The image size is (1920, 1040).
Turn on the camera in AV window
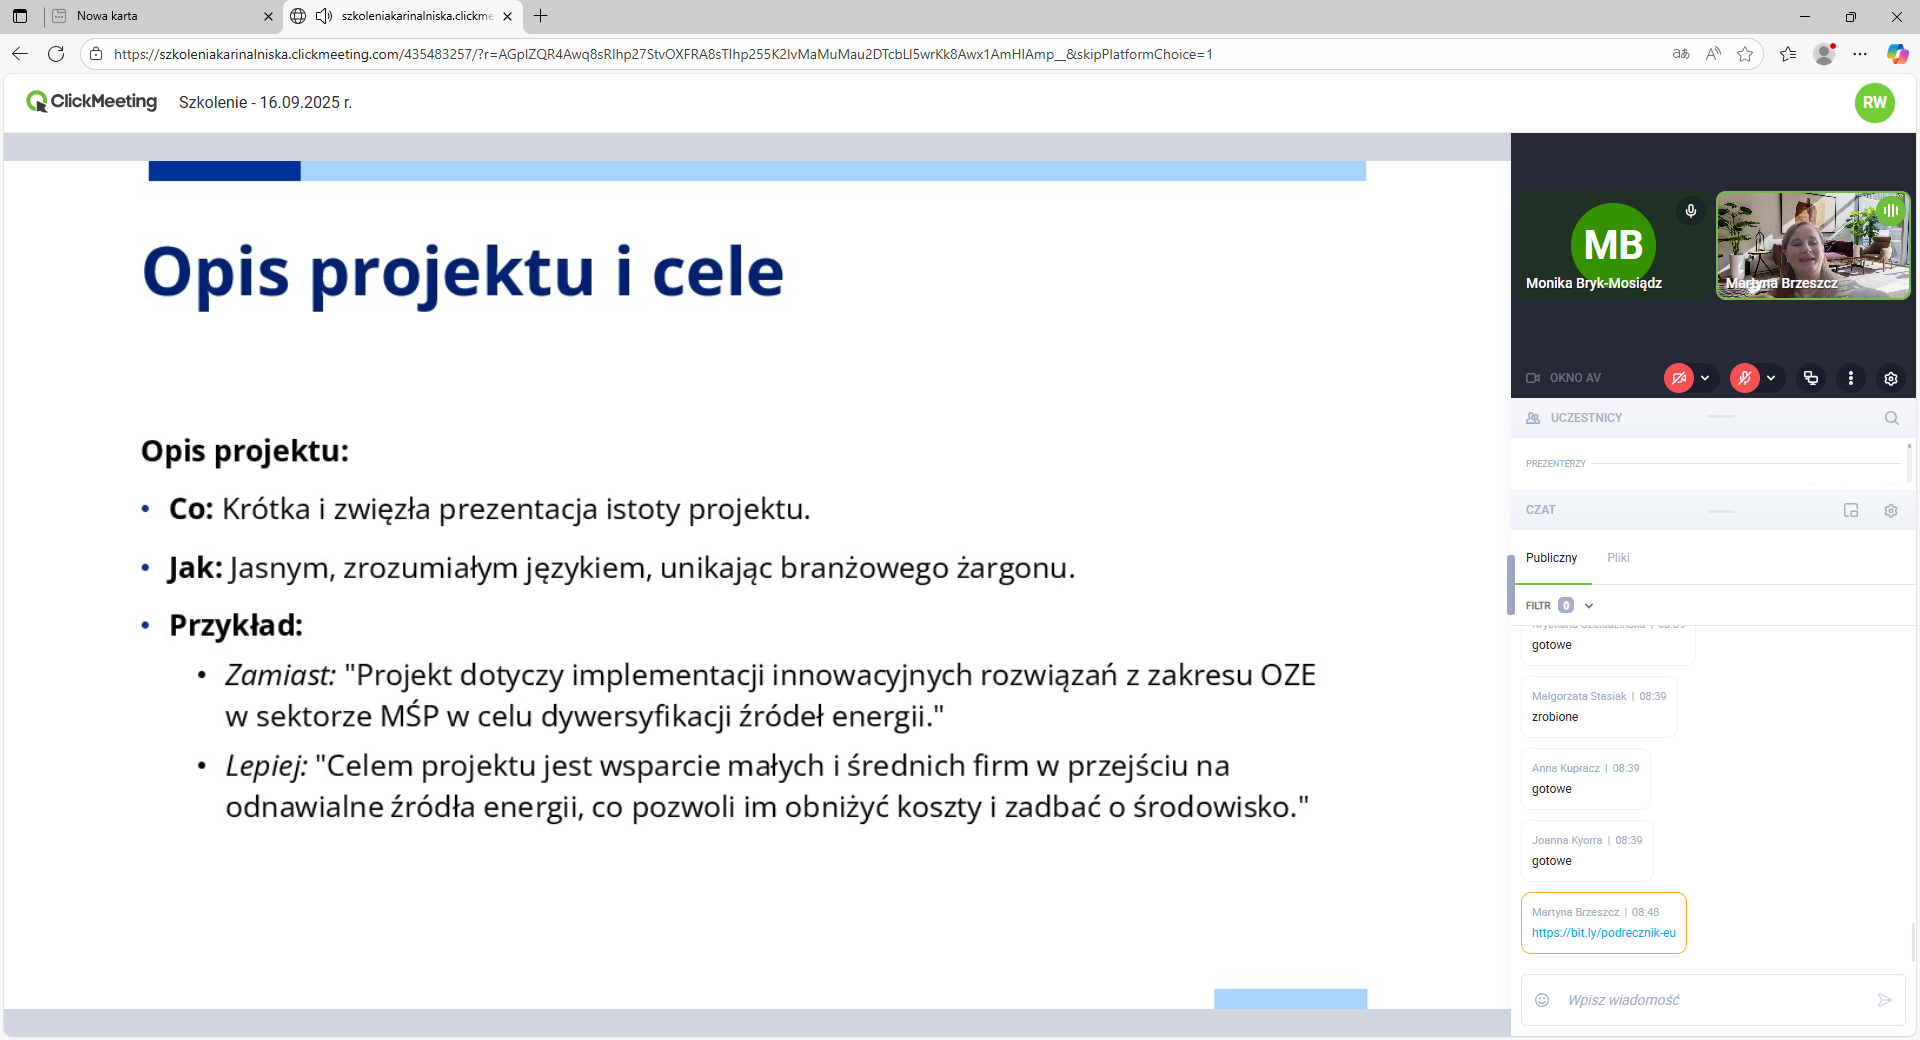point(1679,378)
